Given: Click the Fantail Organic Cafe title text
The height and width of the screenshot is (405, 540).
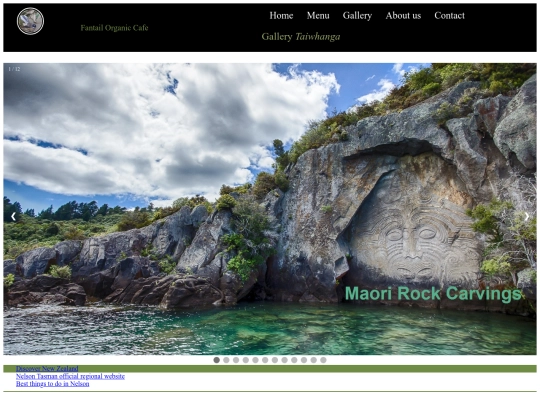Looking at the screenshot, I should pos(114,28).
